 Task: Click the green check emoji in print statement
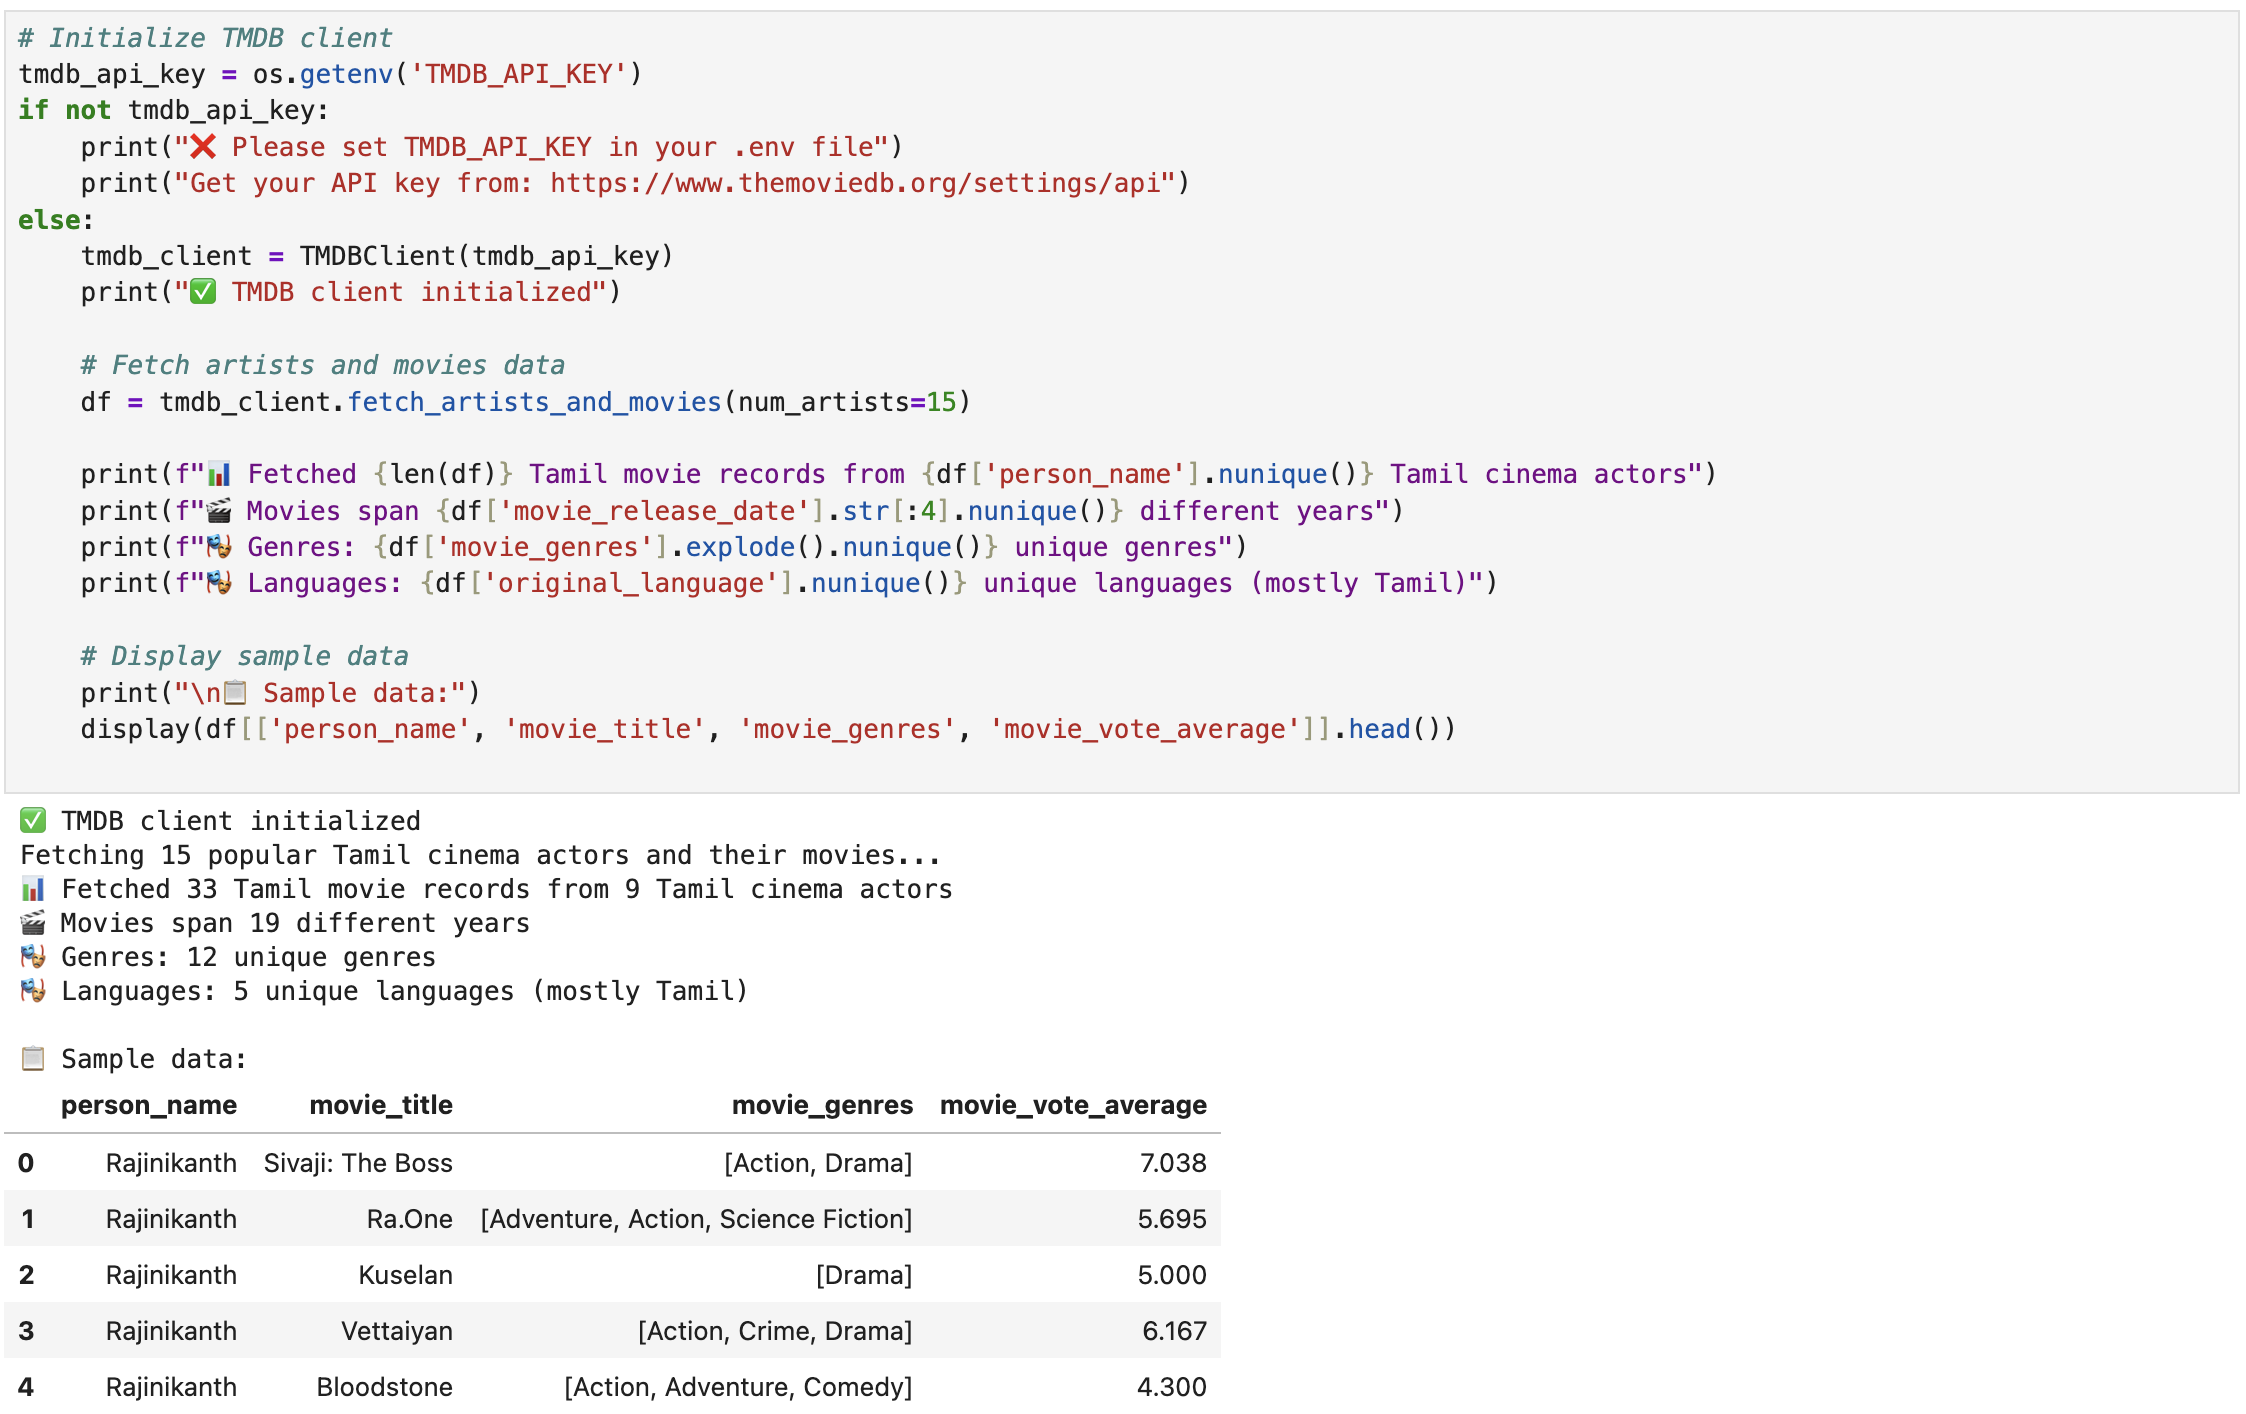coord(203,292)
